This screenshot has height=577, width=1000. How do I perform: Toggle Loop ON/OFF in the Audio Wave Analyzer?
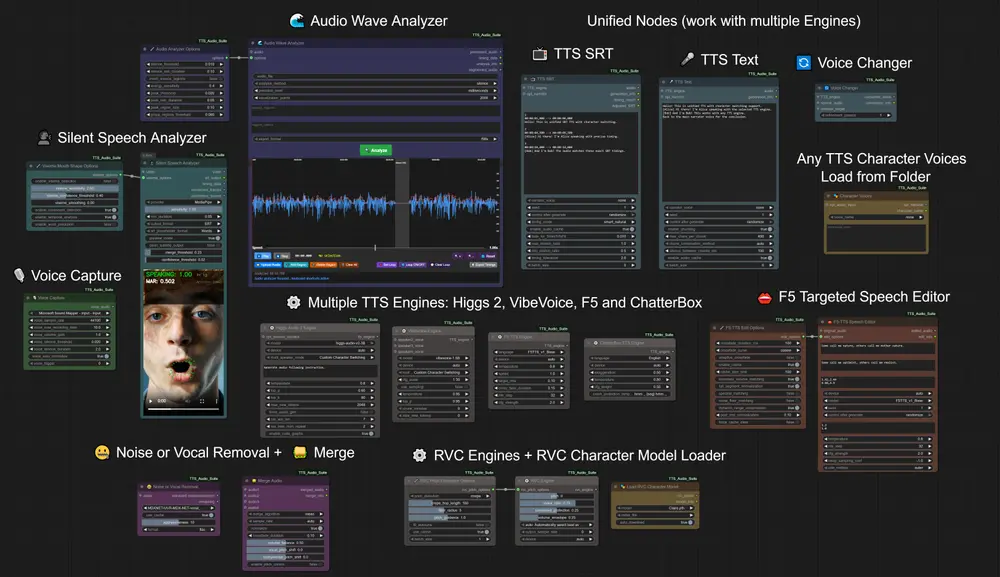pos(412,265)
